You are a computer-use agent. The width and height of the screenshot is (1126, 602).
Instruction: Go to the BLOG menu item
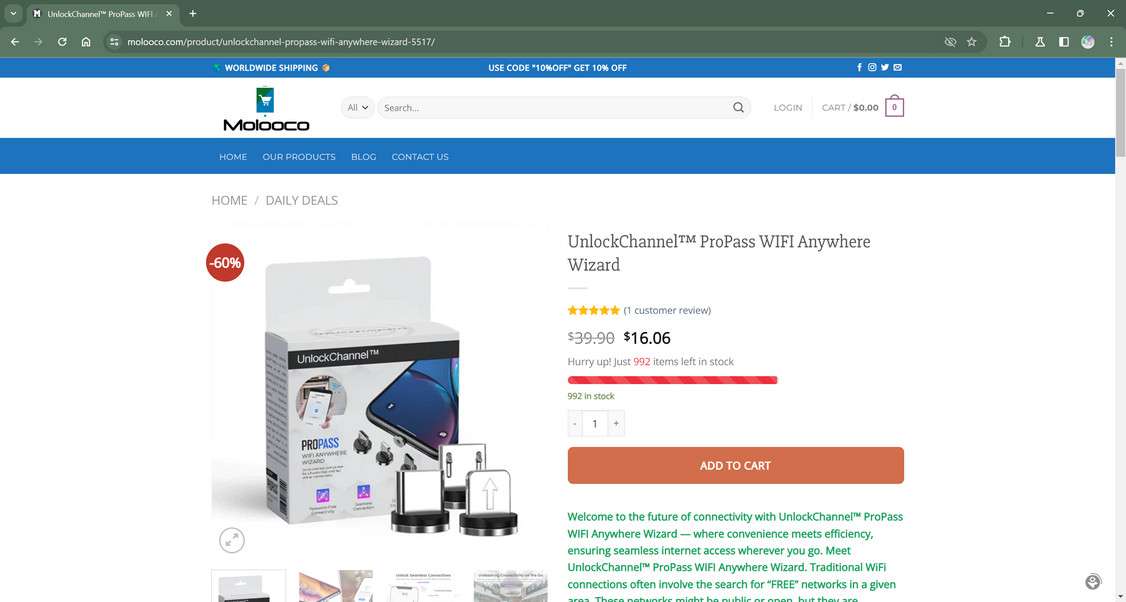(363, 157)
